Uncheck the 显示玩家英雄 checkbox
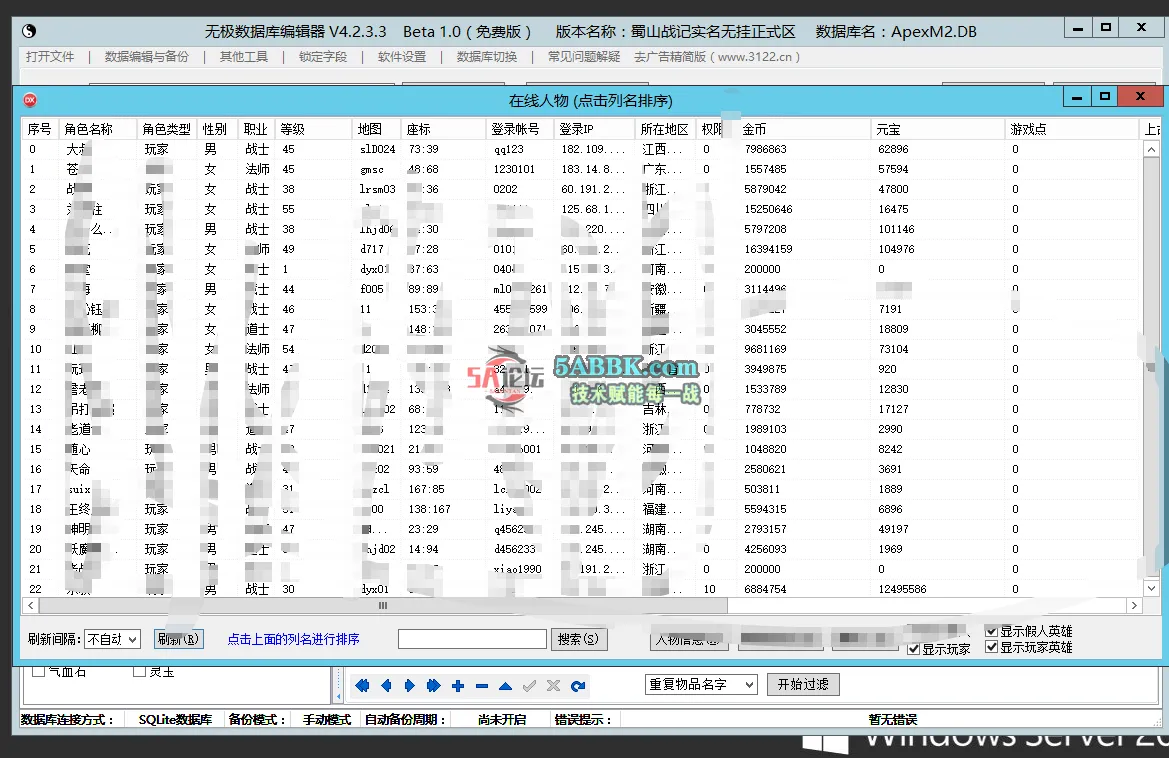The height and width of the screenshot is (758, 1169). [991, 647]
